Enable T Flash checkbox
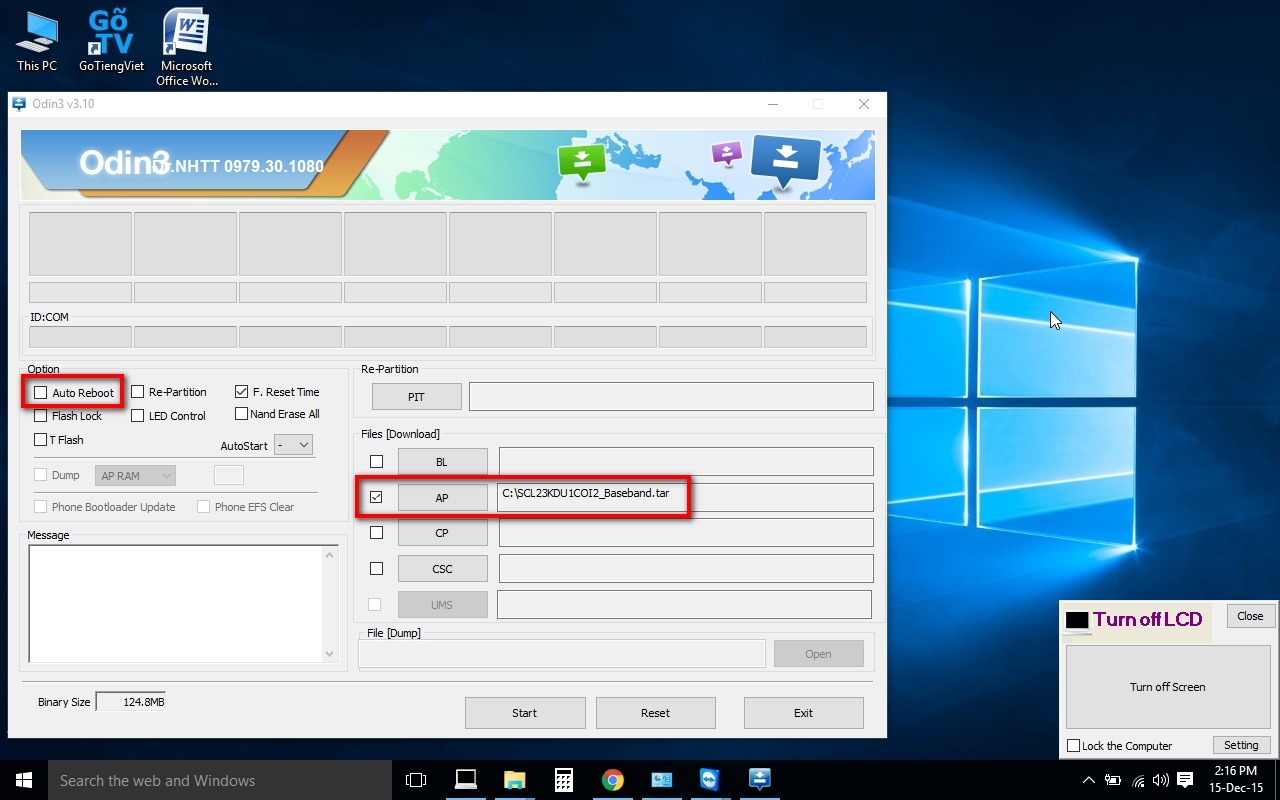This screenshot has width=1280, height=800. tap(41, 440)
